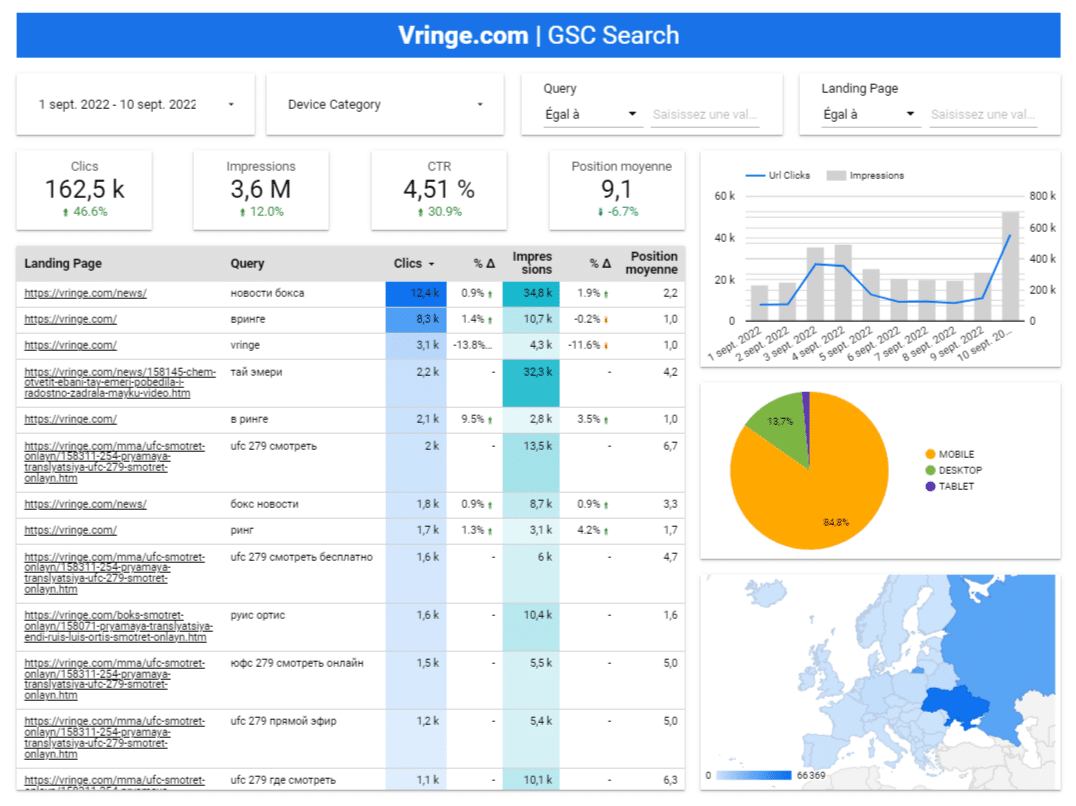Open vringe.com link in ринг row
The image size is (1076, 806).
coord(71,530)
